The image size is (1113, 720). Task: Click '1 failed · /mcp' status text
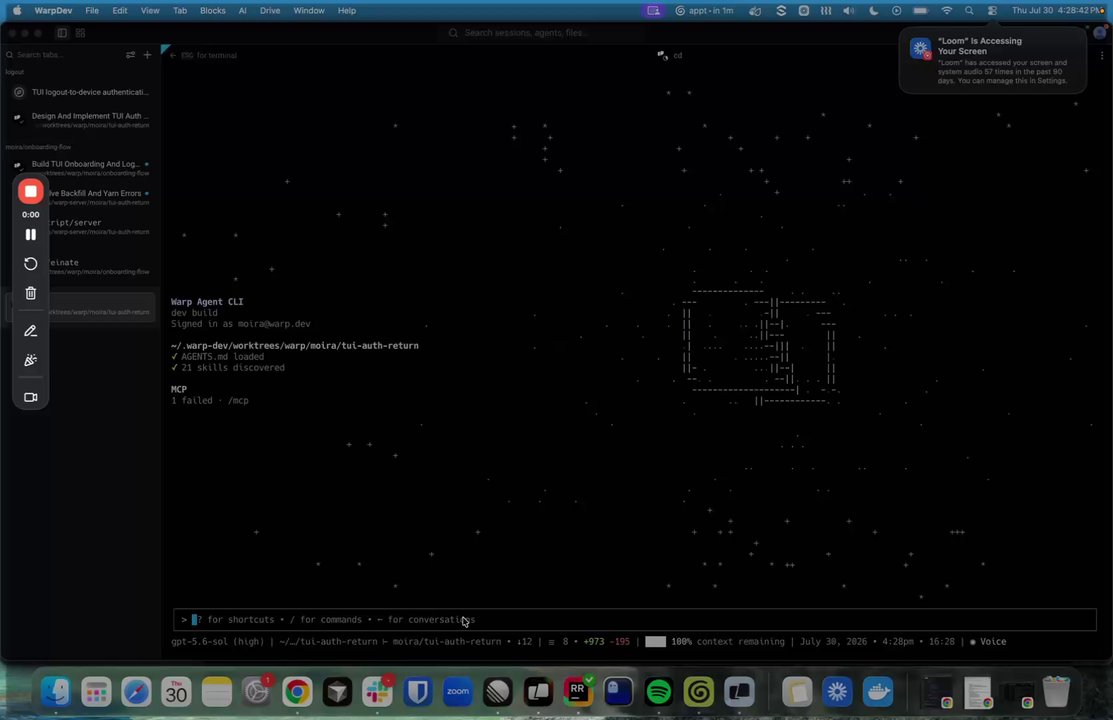coord(209,400)
